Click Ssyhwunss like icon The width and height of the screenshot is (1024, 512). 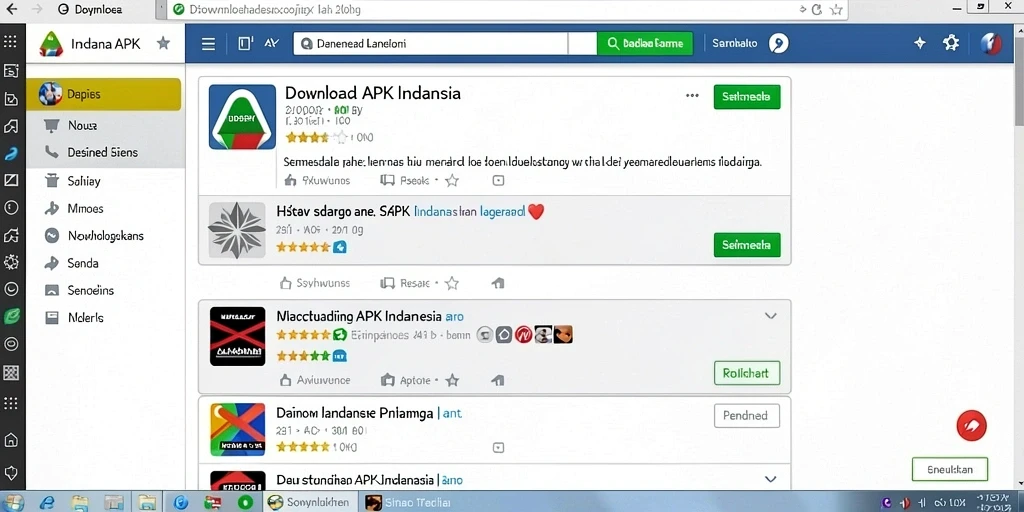click(285, 283)
